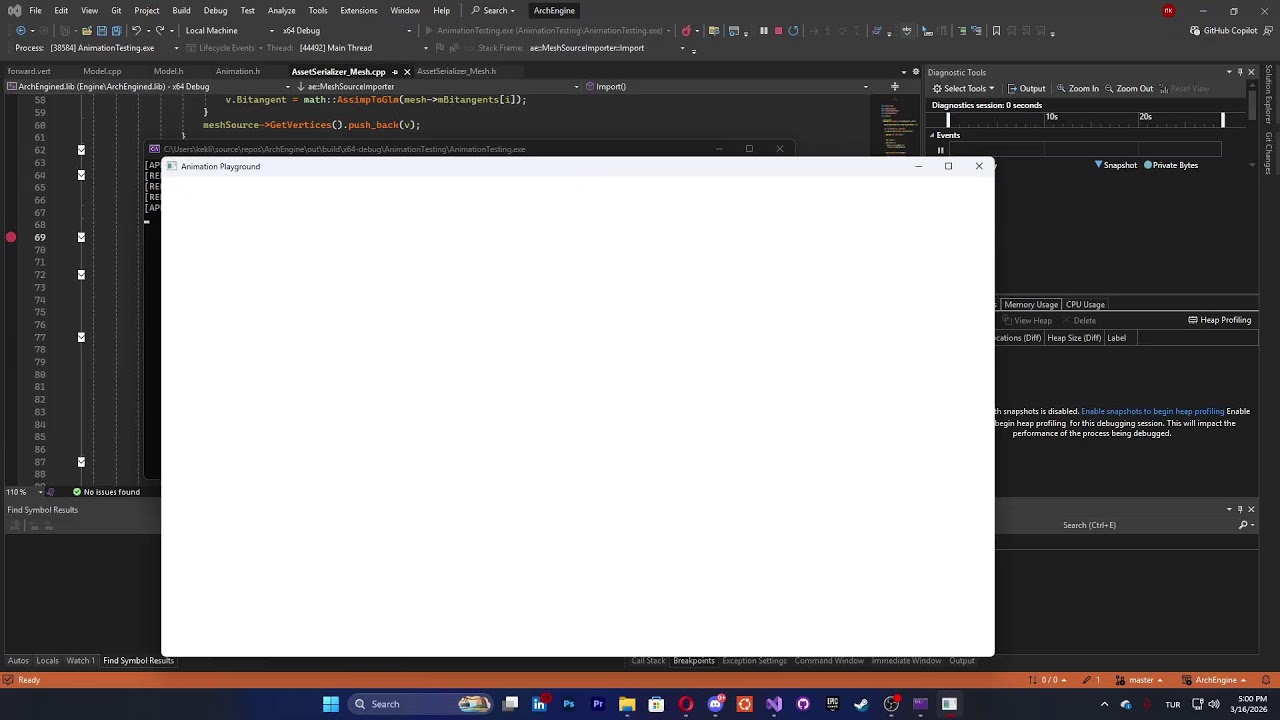This screenshot has width=1280, height=720.
Task: Toggle the Heap Profiling button
Action: [1219, 320]
